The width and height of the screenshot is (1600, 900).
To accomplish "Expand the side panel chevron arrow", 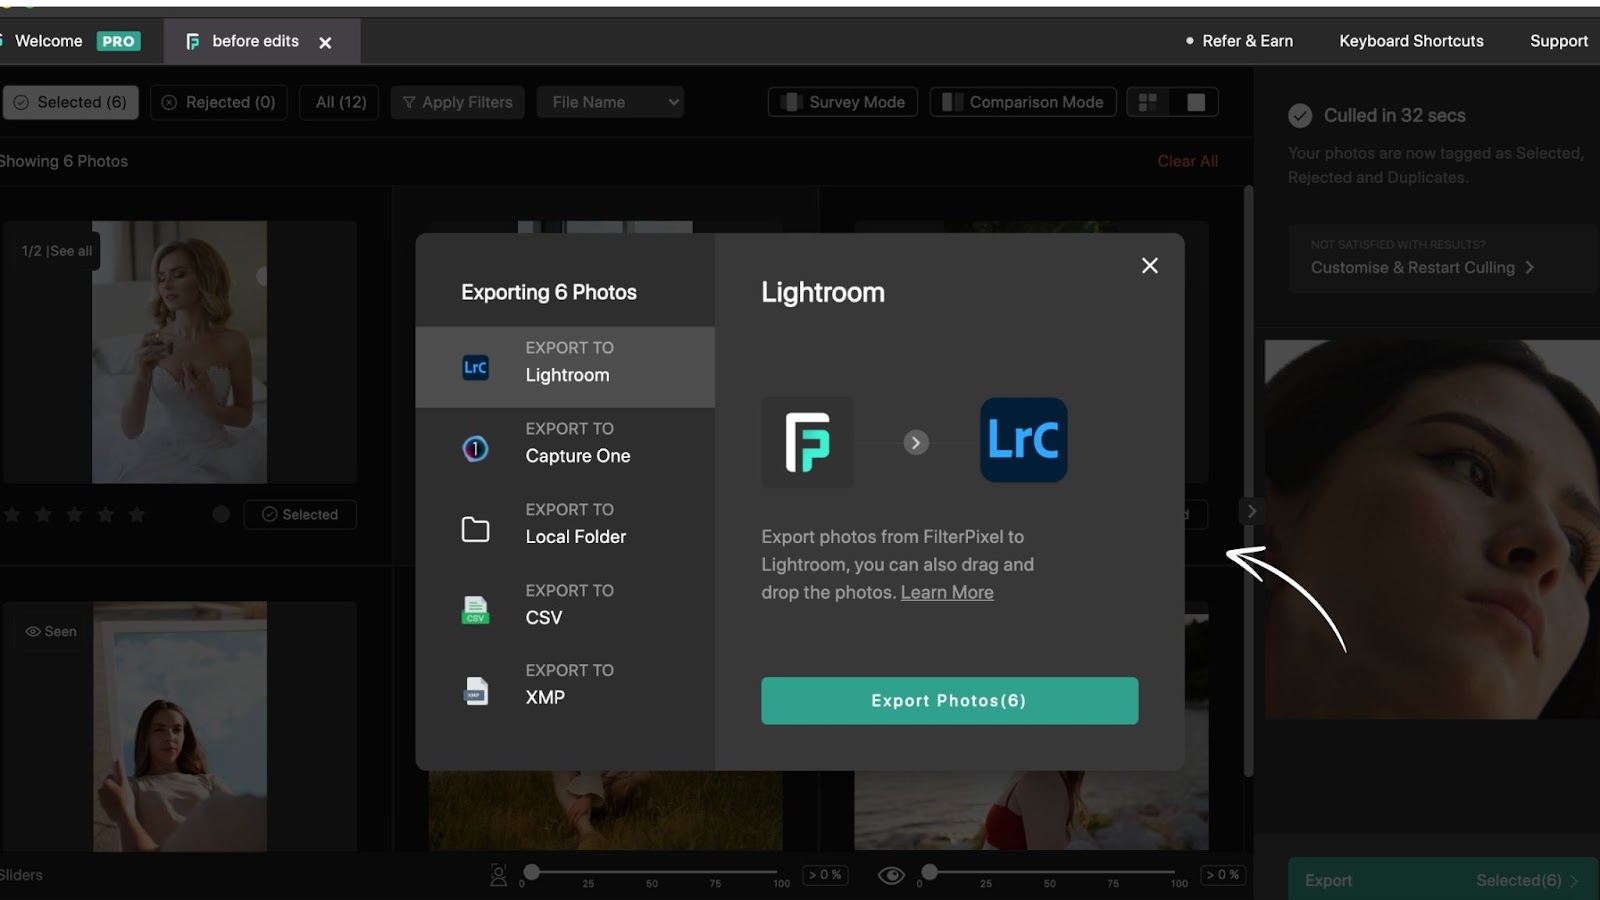I will [x=1250, y=511].
